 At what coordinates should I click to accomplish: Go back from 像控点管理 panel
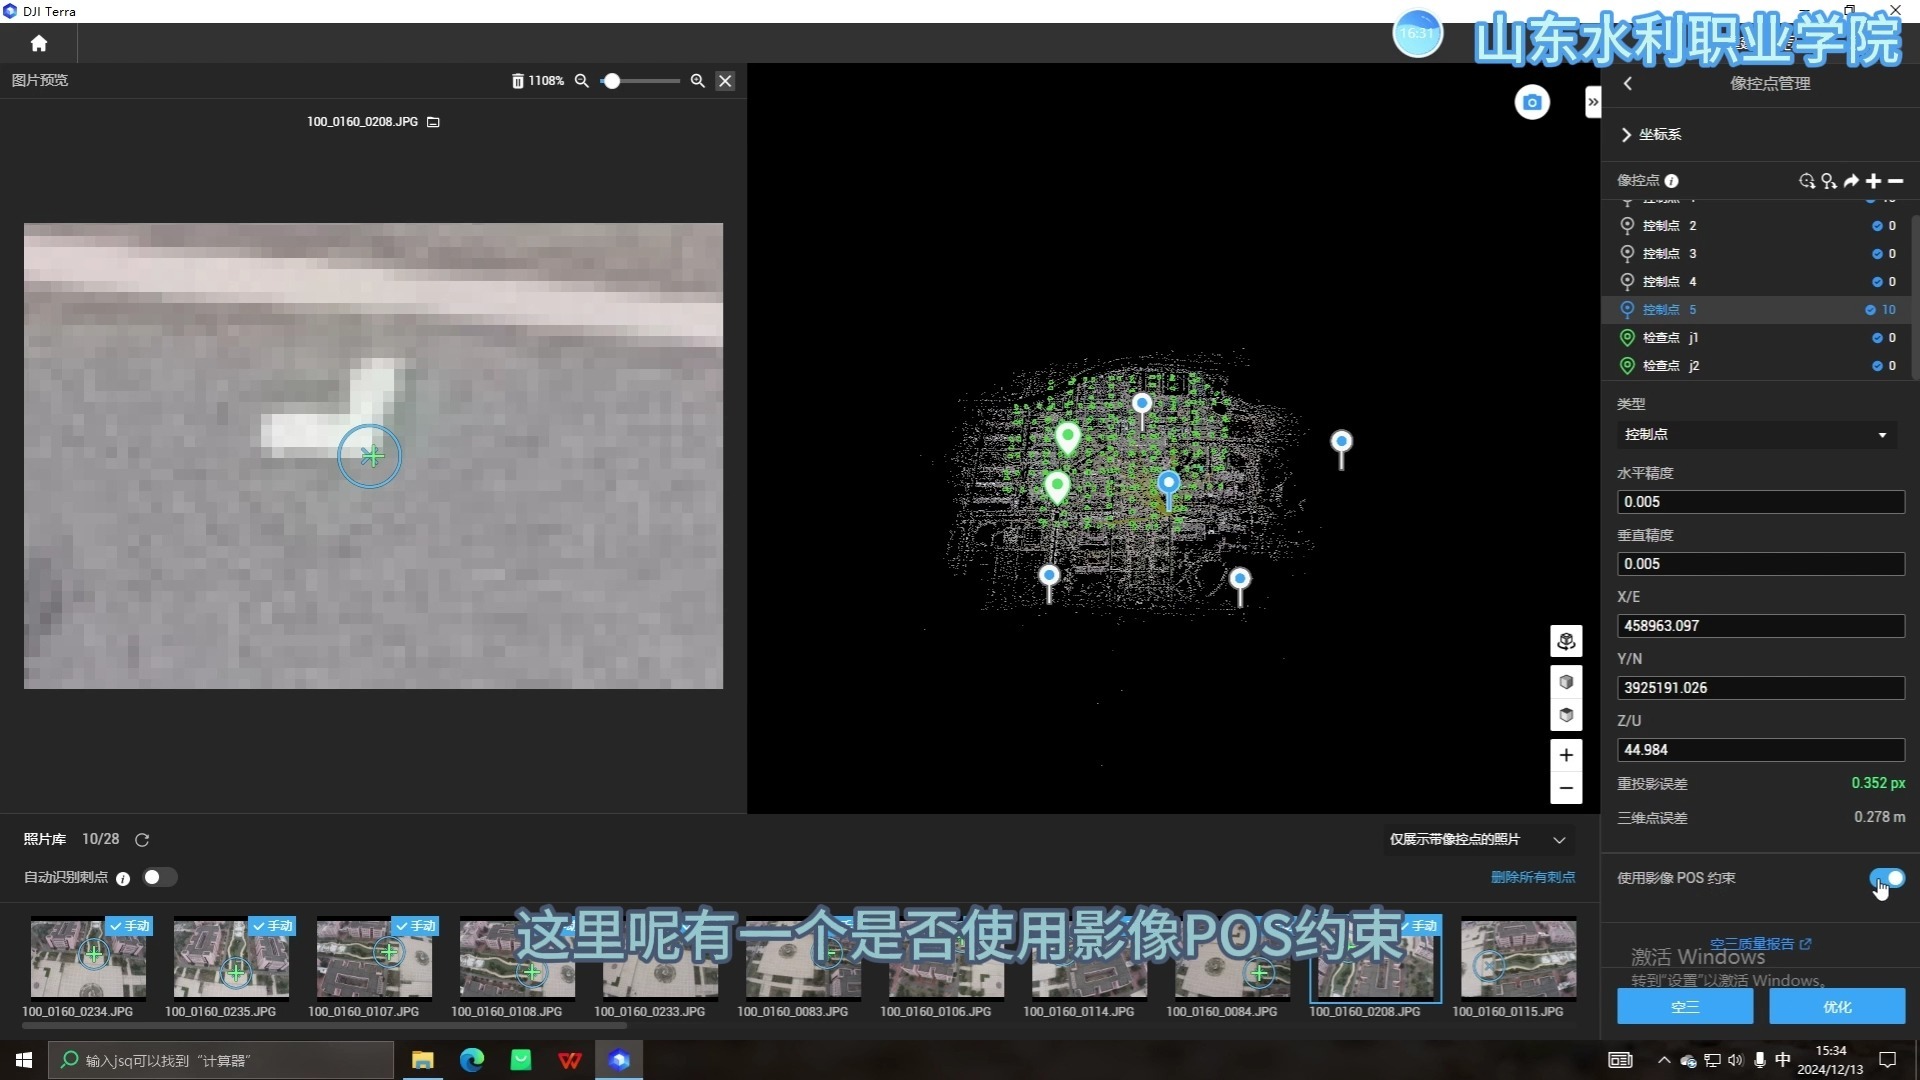[x=1628, y=84]
